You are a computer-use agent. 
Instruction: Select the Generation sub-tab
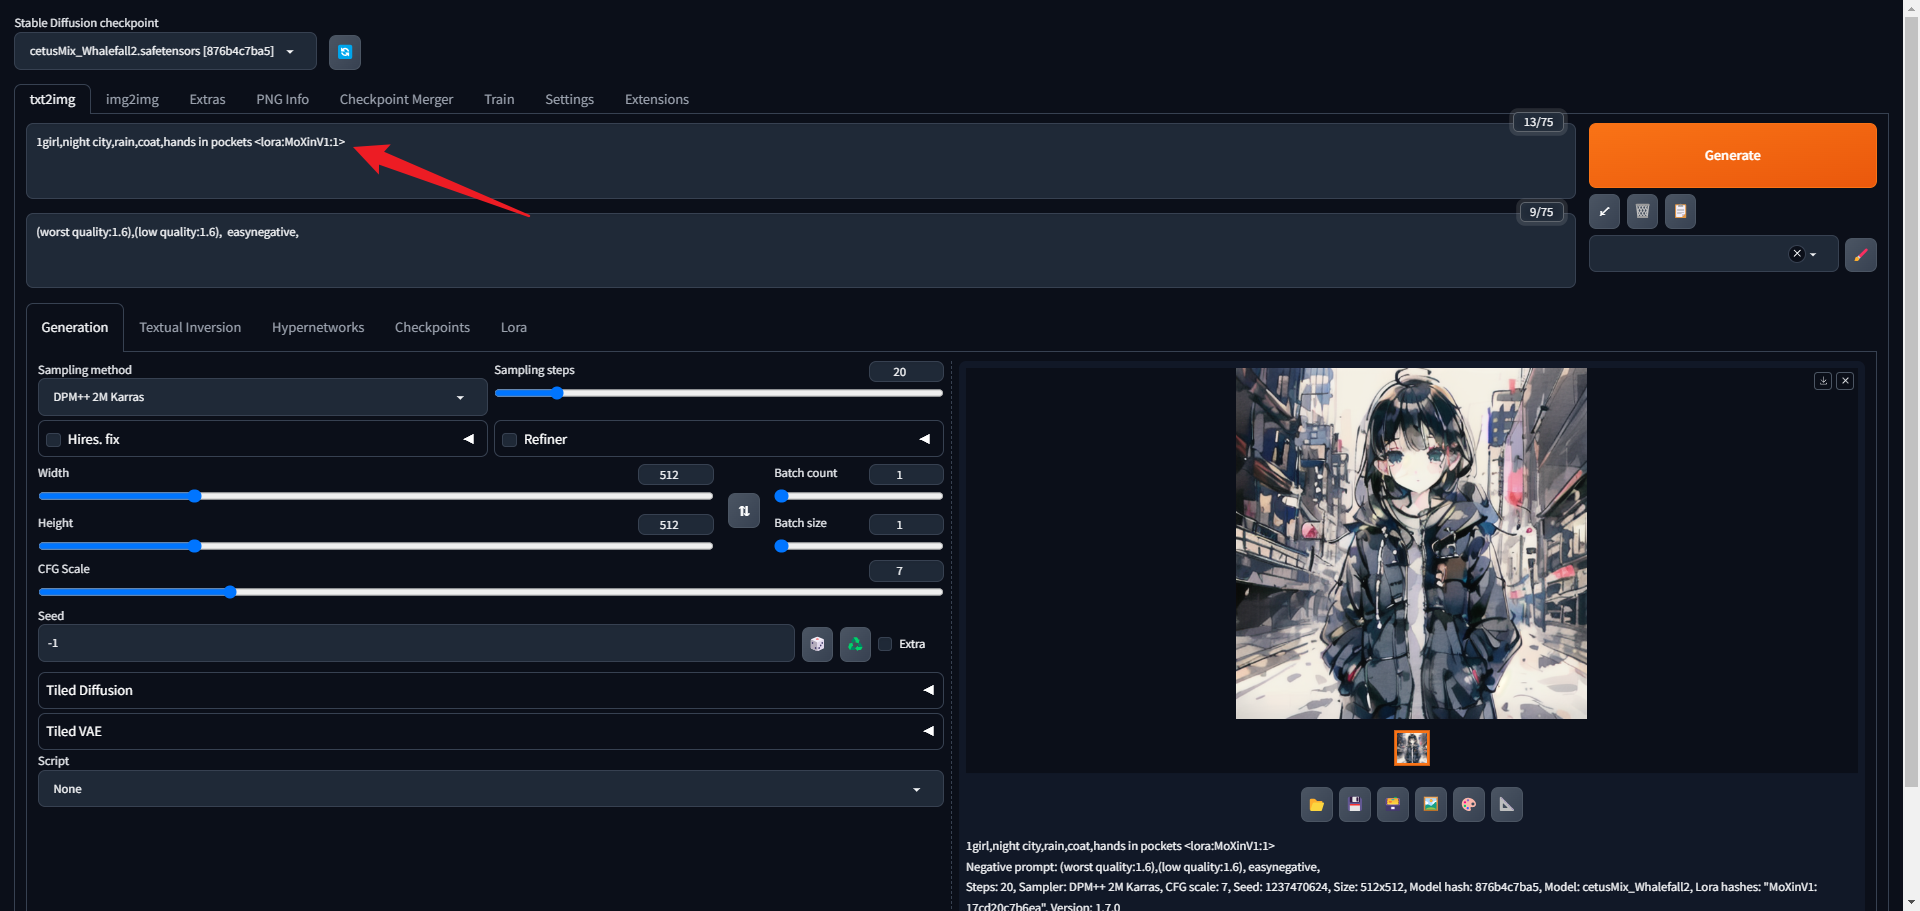[75, 327]
